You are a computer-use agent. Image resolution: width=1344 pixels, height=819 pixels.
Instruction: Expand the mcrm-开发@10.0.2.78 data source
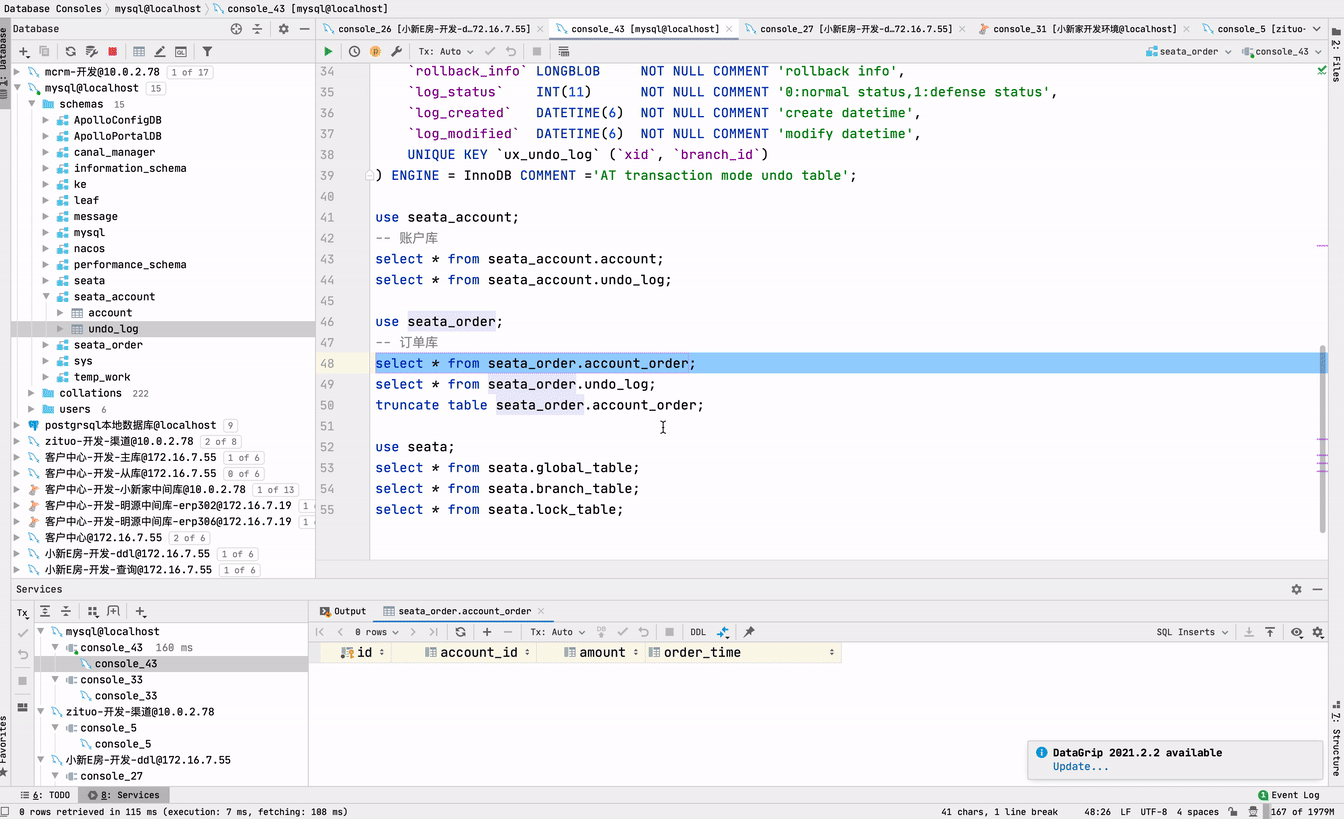coord(17,72)
